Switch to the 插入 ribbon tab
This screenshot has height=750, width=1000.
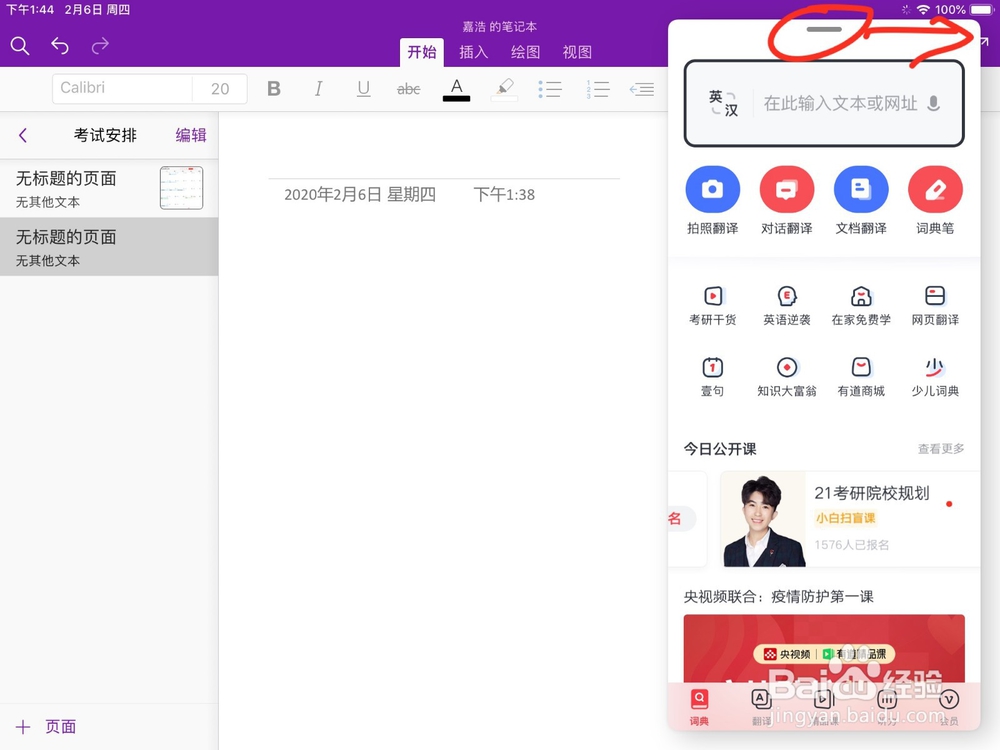pos(473,52)
